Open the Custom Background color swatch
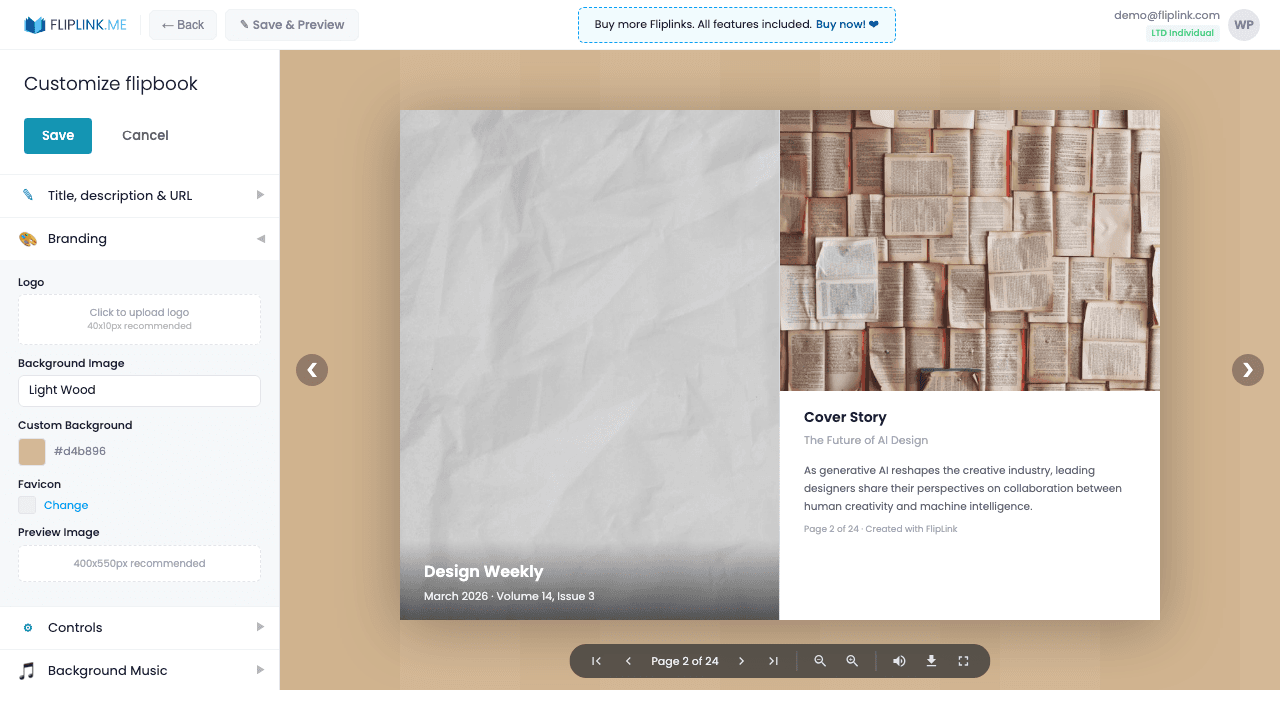 (x=31, y=451)
